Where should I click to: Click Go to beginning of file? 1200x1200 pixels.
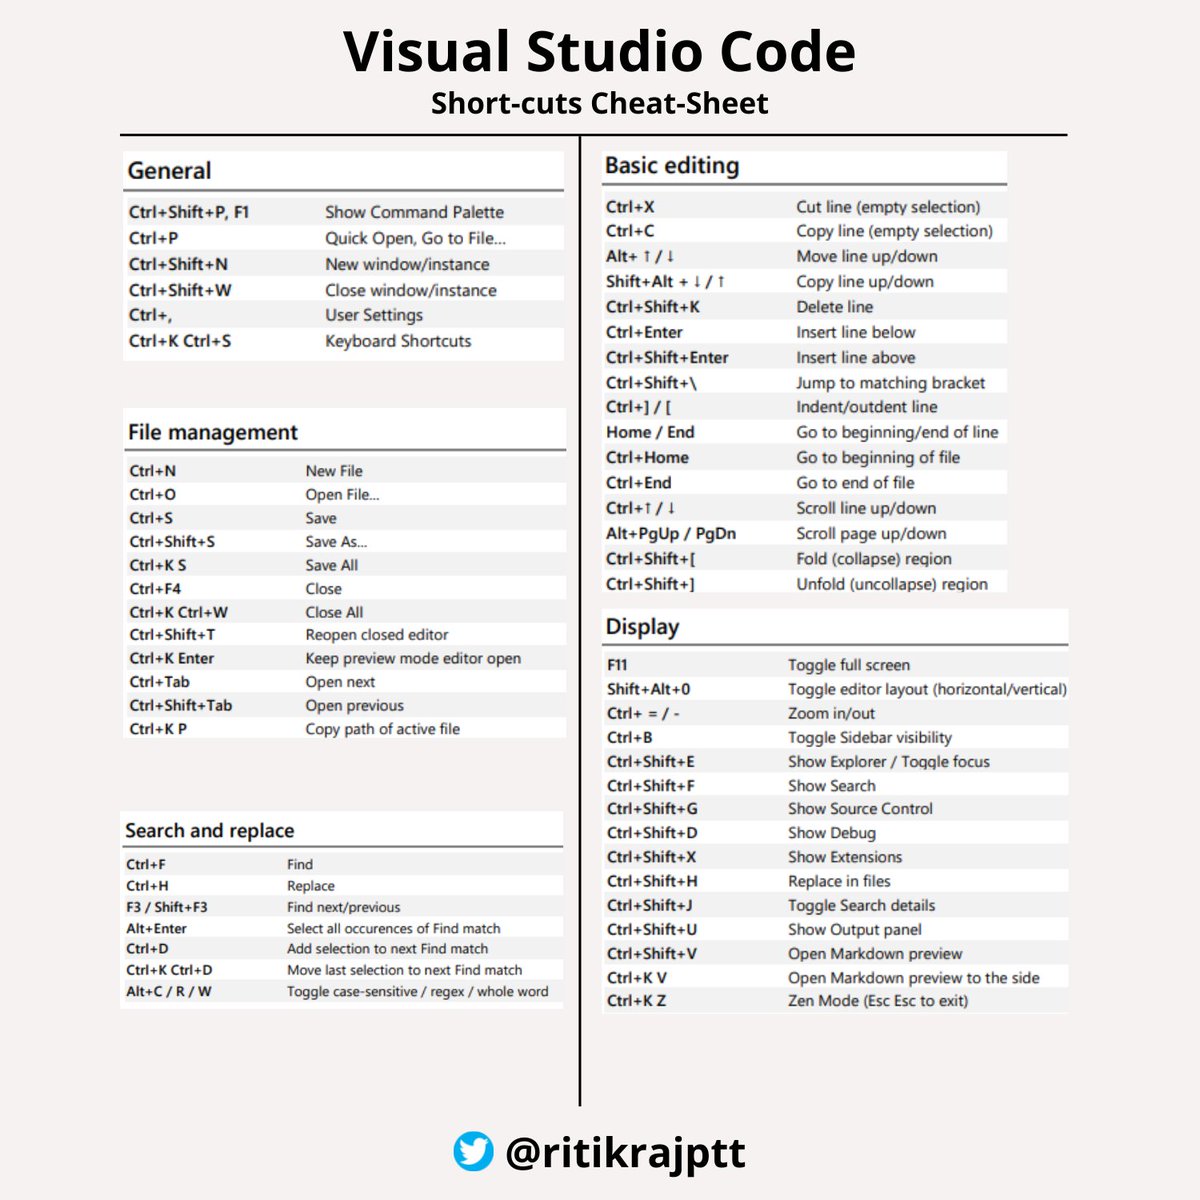(878, 458)
